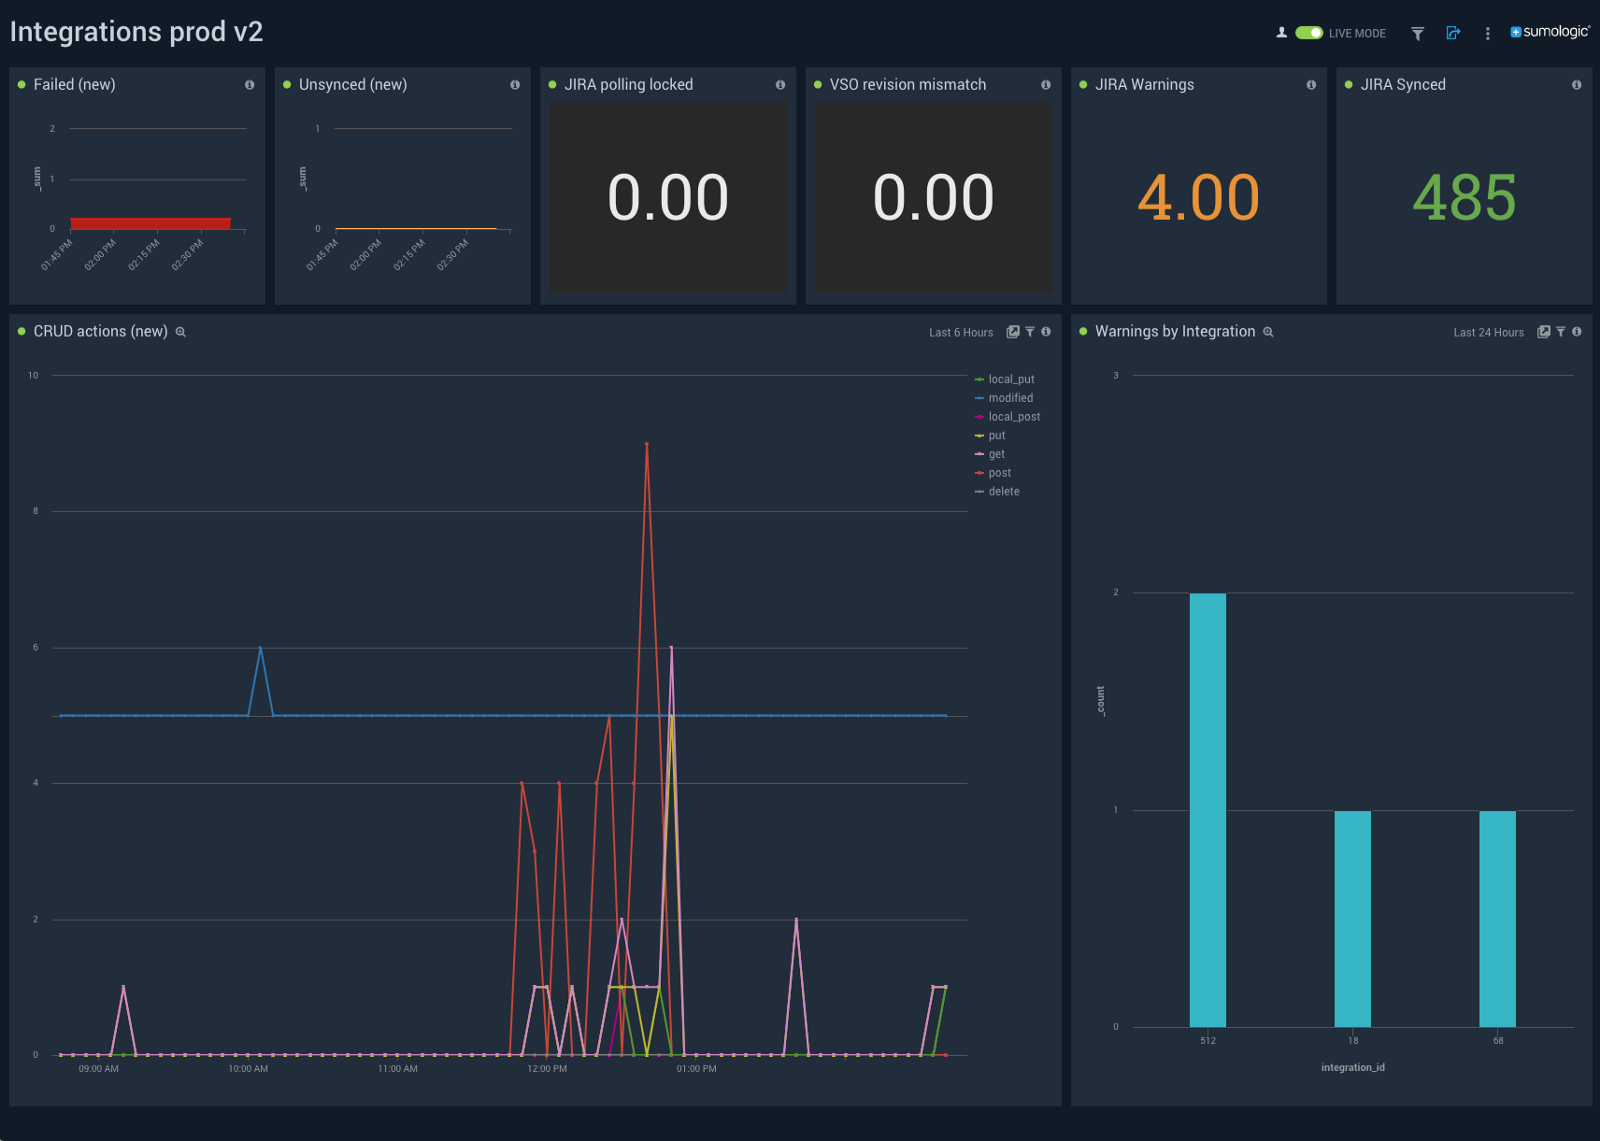Screen dimensions: 1600x1141
Task: Click the JIRA Warnings panel title
Action: (1144, 85)
